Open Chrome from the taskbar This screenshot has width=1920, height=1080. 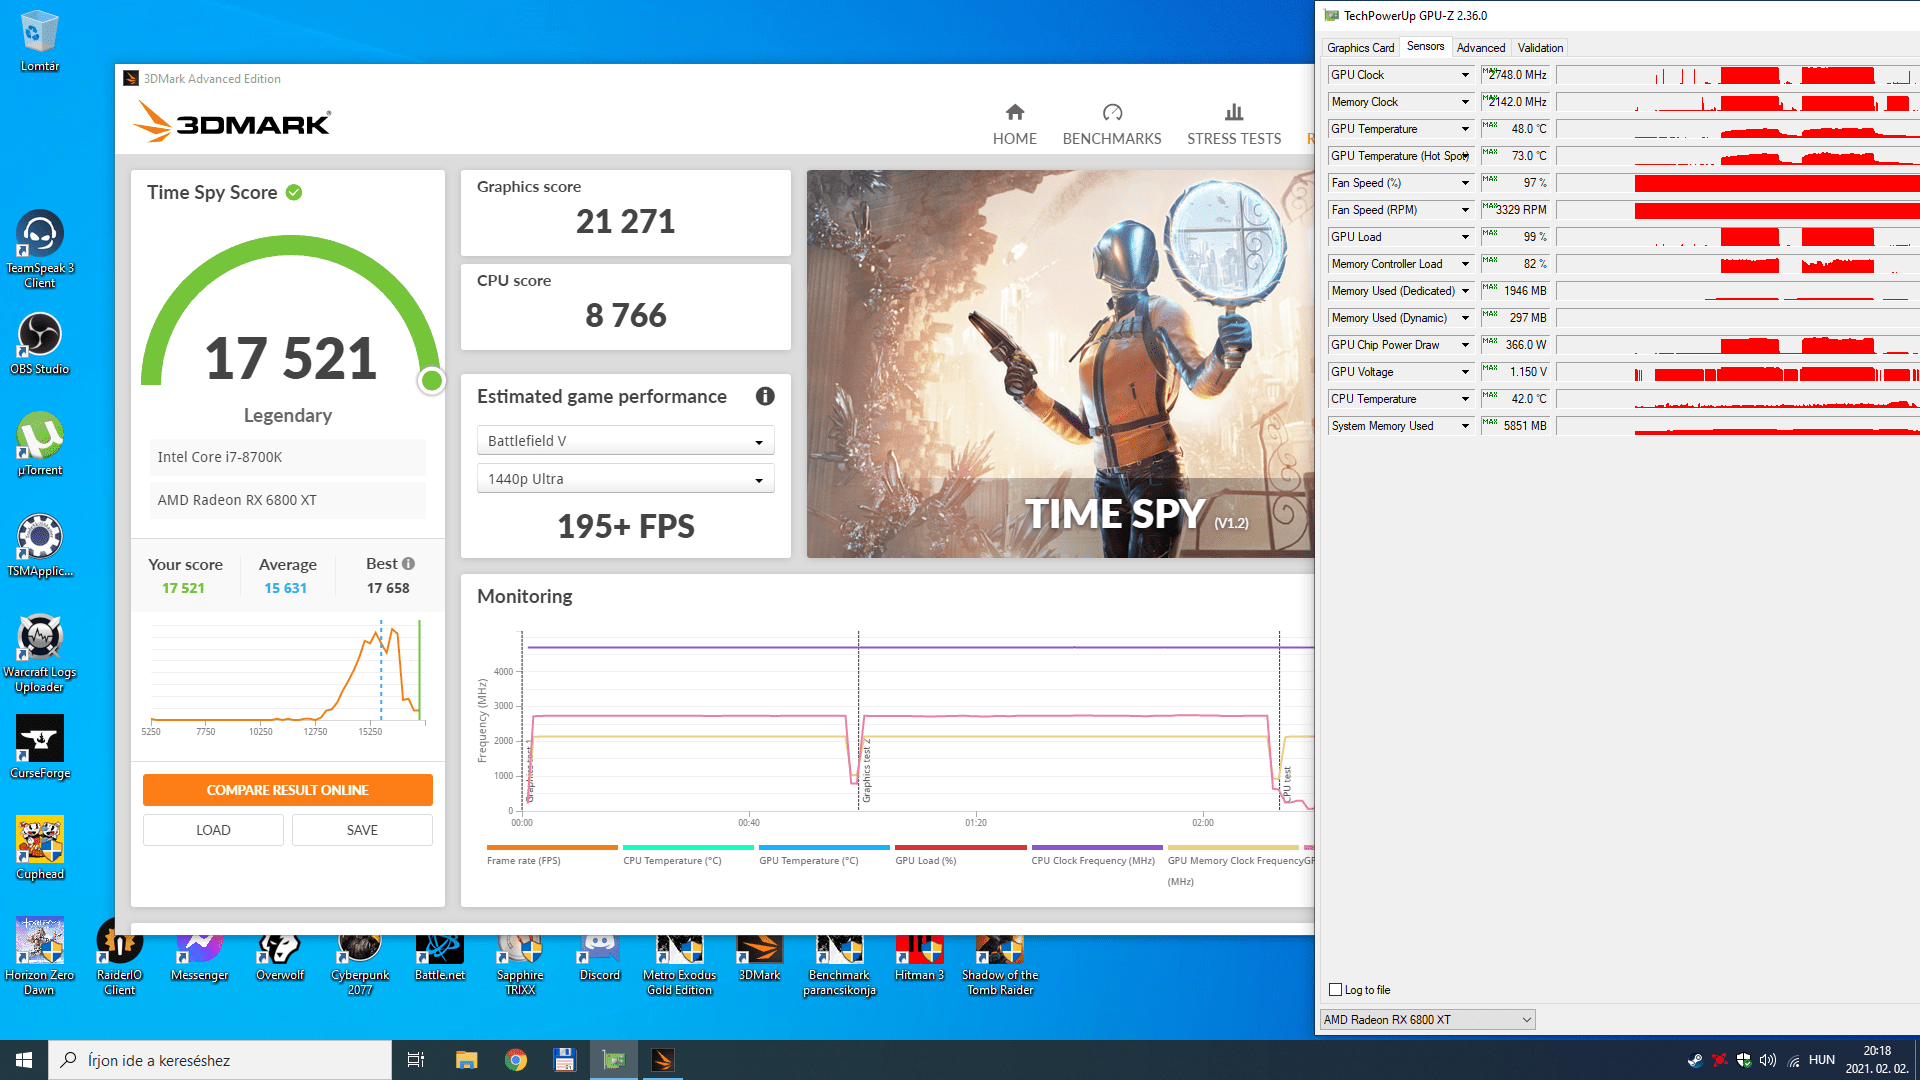point(516,1060)
